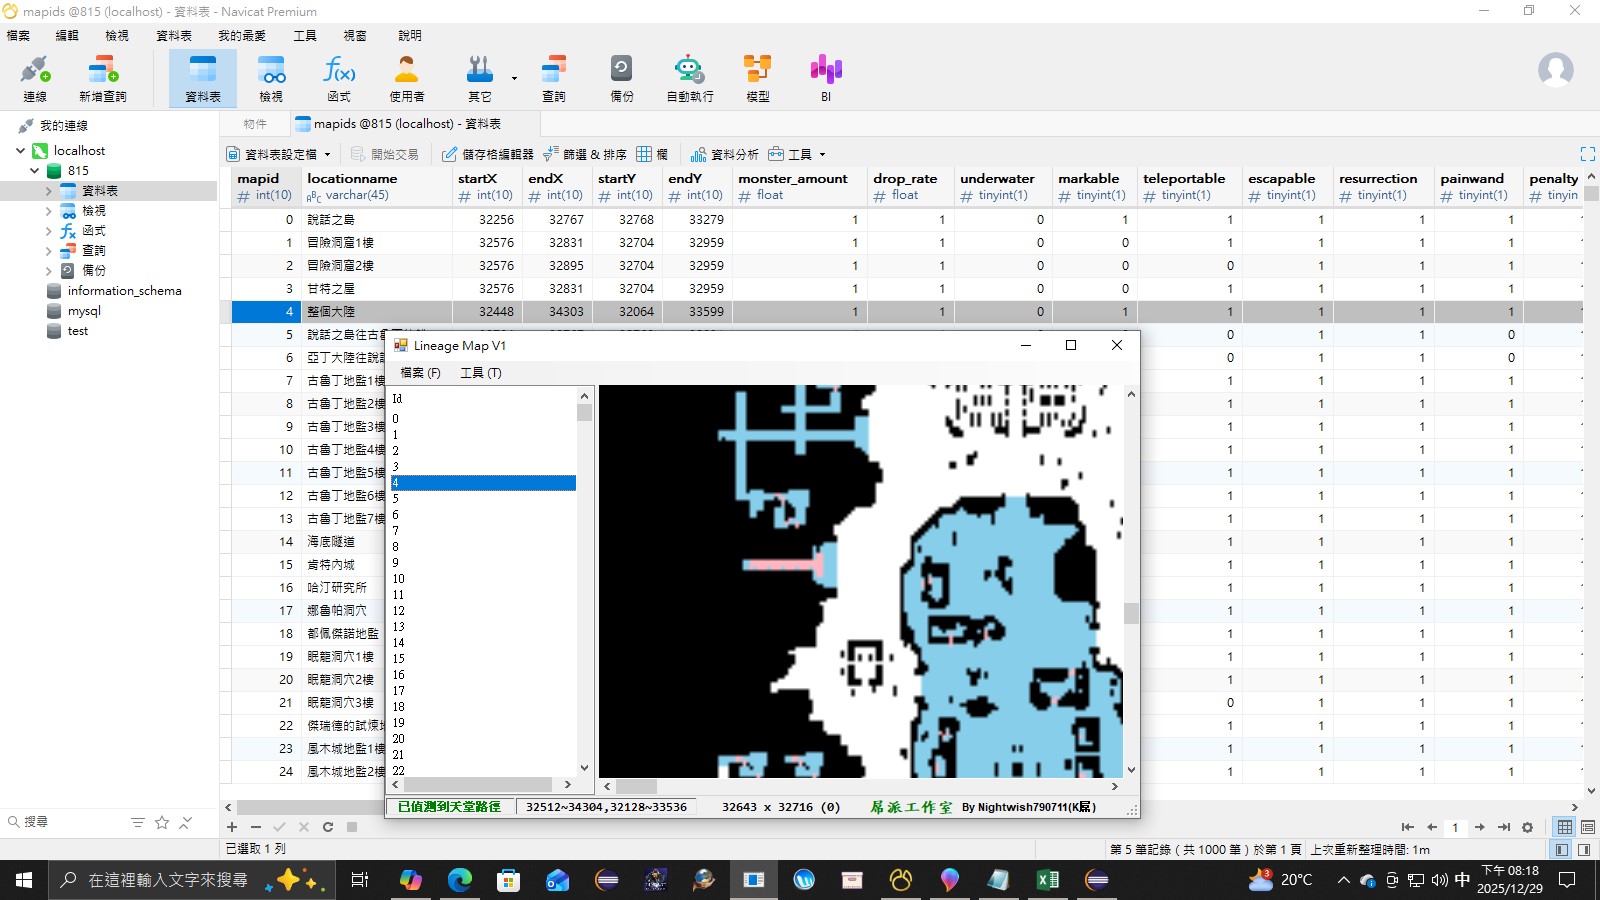
Task: Open 檔案 (F) menu in Lineage Map
Action: 420,373
